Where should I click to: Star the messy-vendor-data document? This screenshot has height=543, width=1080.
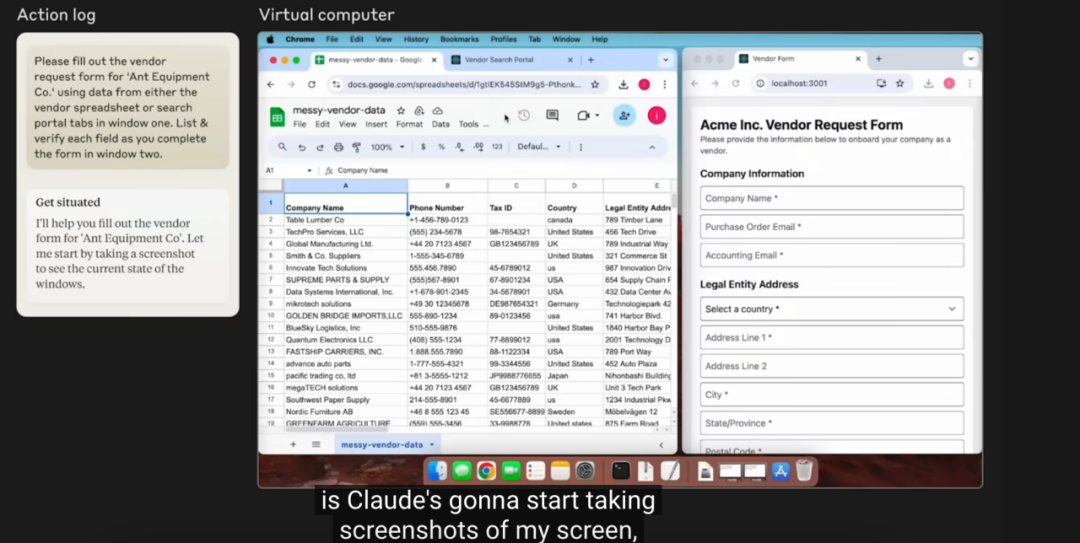(x=401, y=111)
